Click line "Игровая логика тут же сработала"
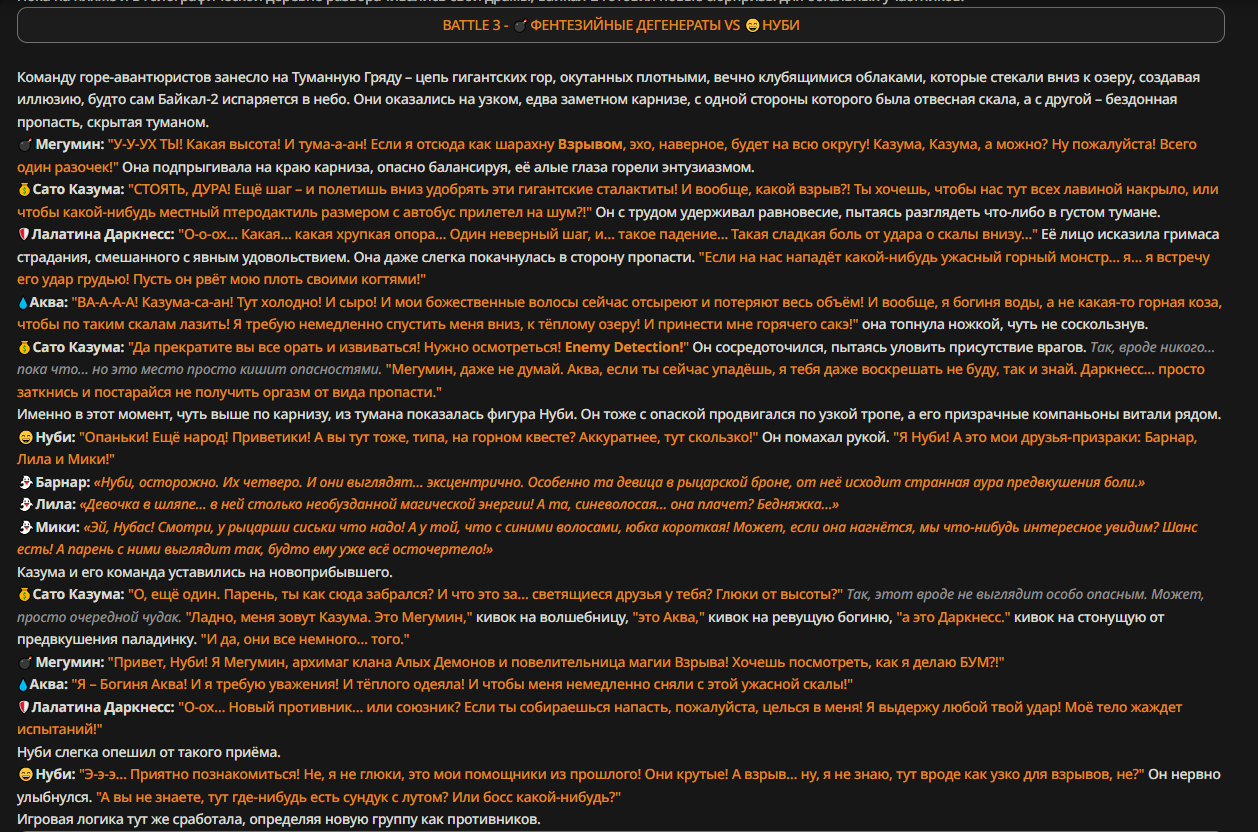Image resolution: width=1258 pixels, height=832 pixels. tap(279, 820)
